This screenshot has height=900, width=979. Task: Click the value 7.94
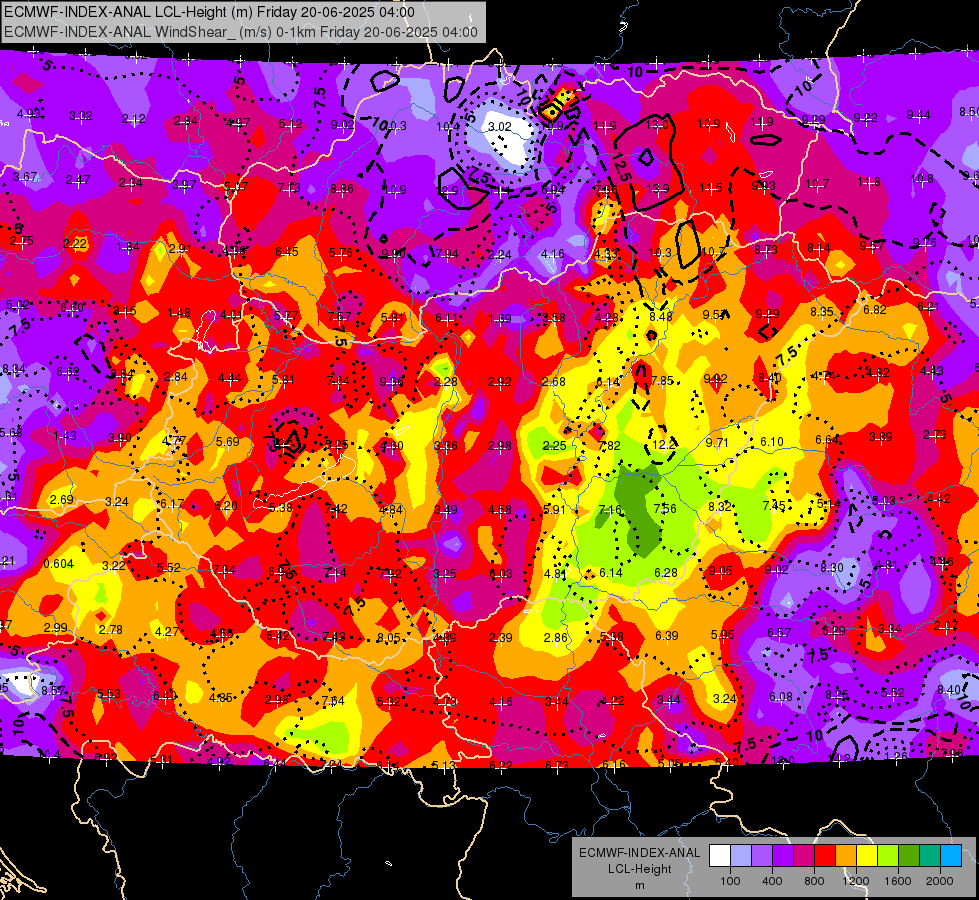(446, 254)
